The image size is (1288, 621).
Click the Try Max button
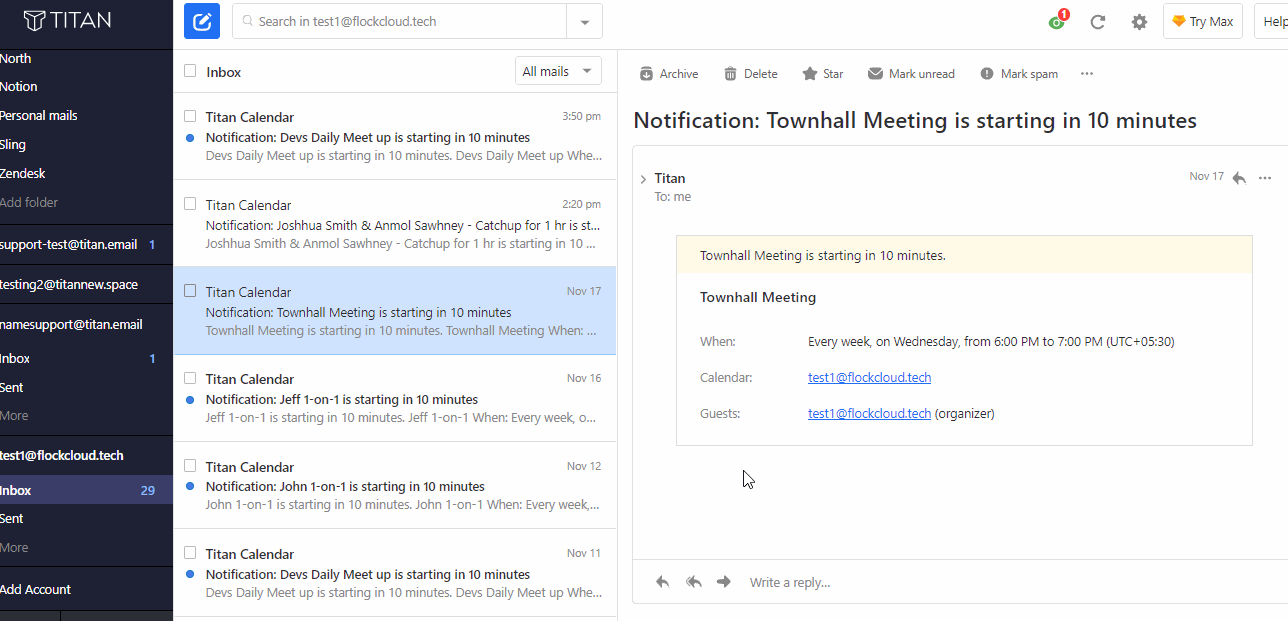coord(1203,21)
